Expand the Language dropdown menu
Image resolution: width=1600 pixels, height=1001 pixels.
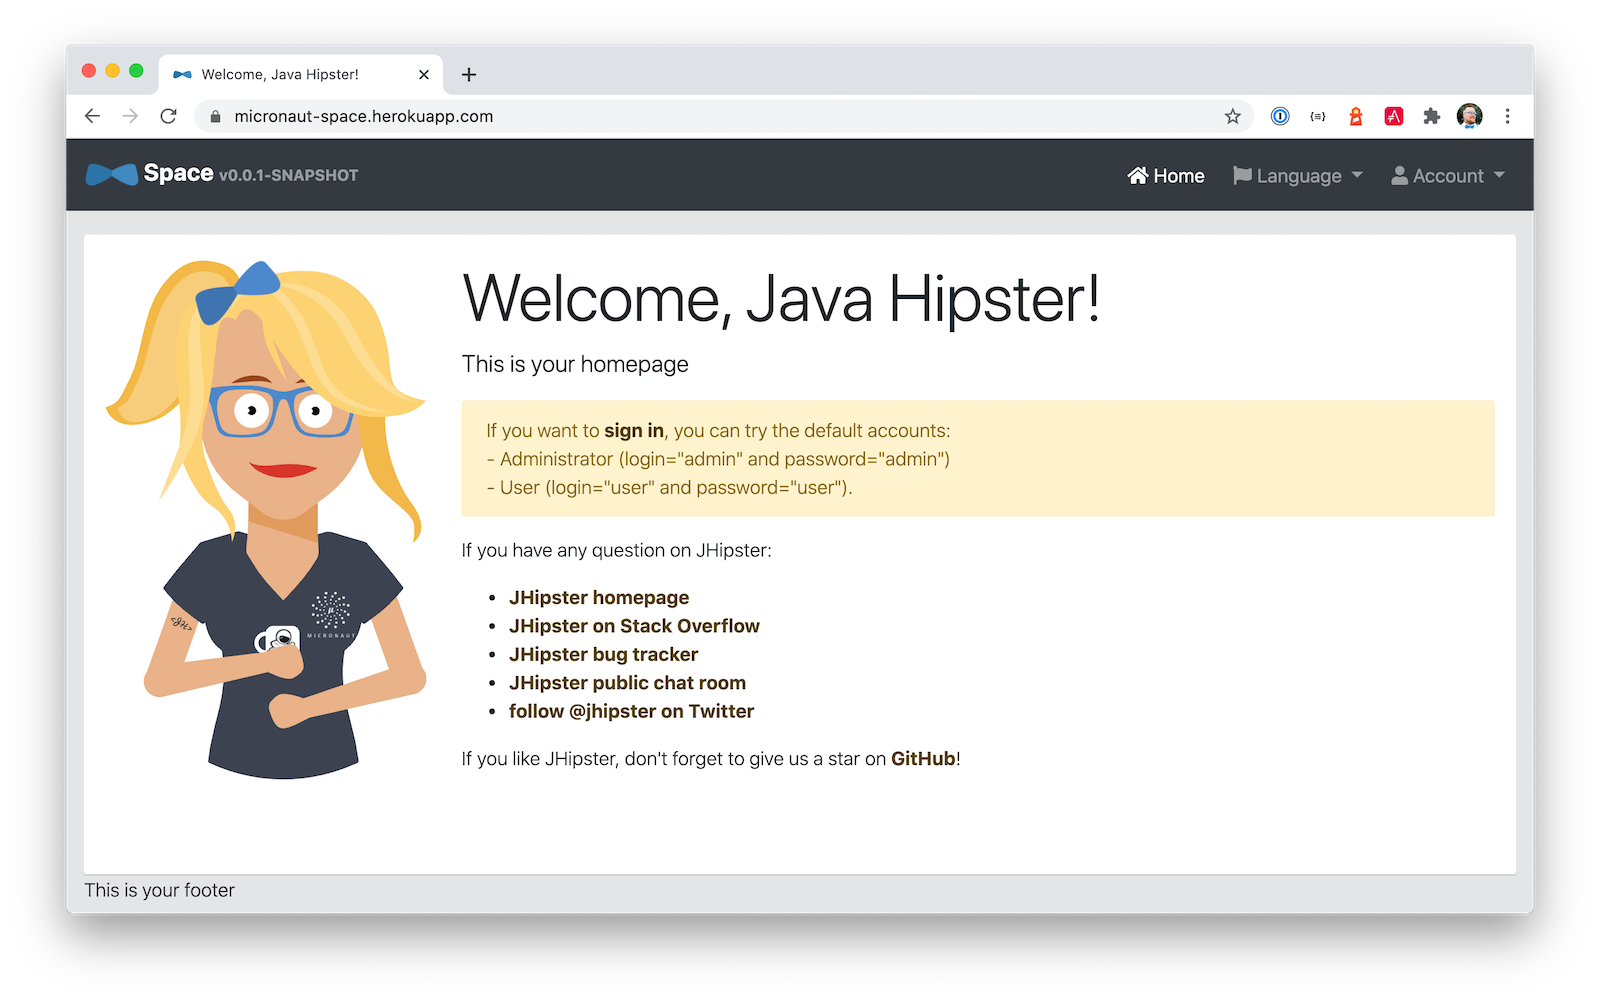pos(1298,176)
